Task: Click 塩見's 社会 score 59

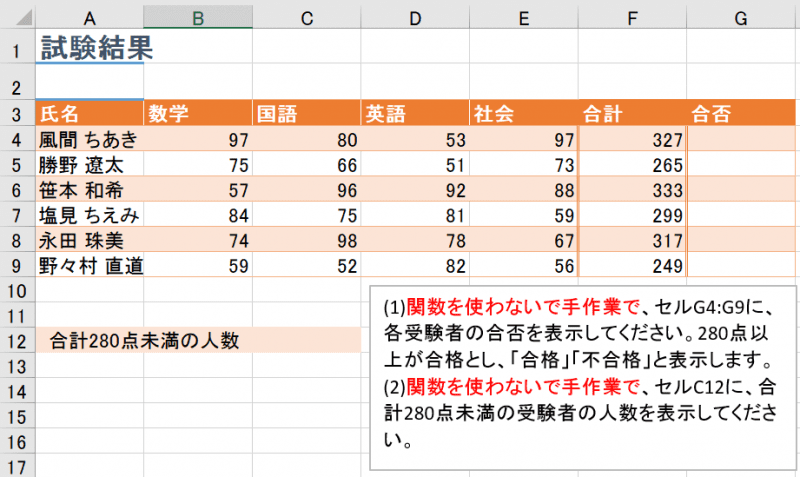Action: [524, 214]
